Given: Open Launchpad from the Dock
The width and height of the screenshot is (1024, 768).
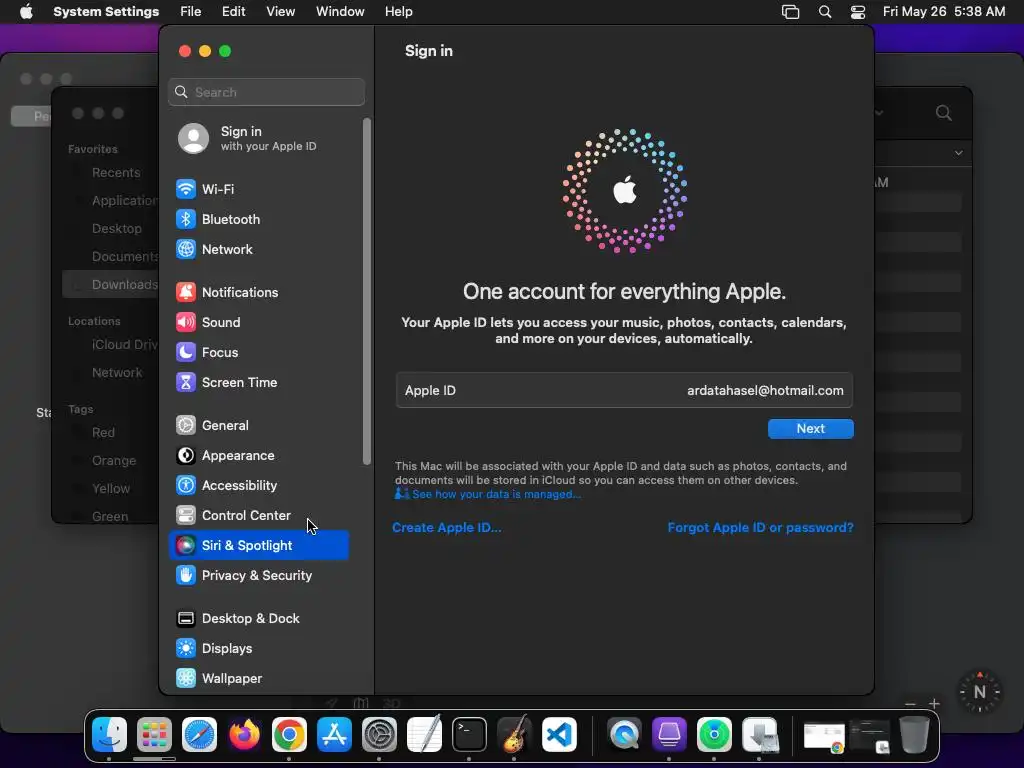Looking at the screenshot, I should (x=154, y=735).
